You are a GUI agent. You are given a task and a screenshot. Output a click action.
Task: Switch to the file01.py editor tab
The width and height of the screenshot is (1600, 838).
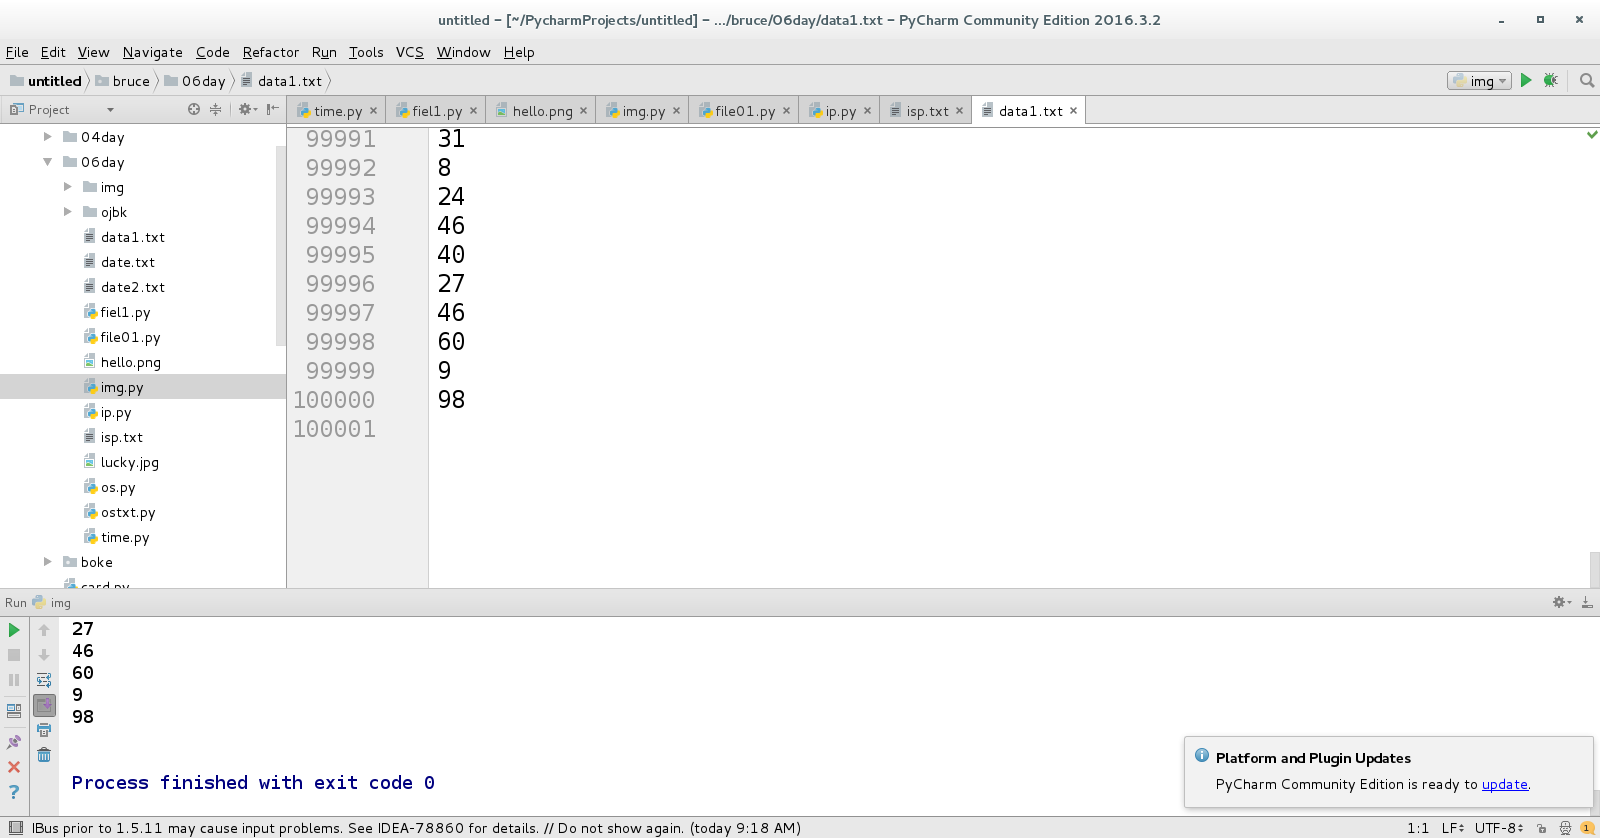[744, 111]
